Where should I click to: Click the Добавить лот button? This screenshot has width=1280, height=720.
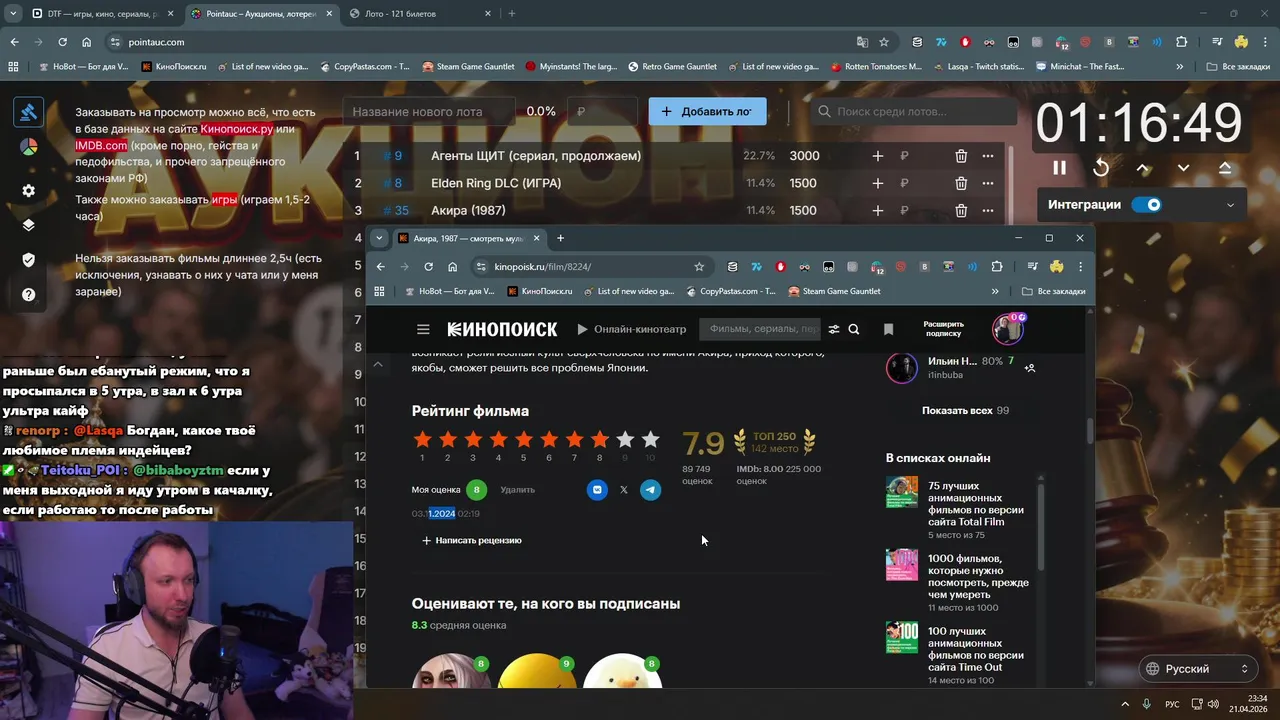click(707, 112)
